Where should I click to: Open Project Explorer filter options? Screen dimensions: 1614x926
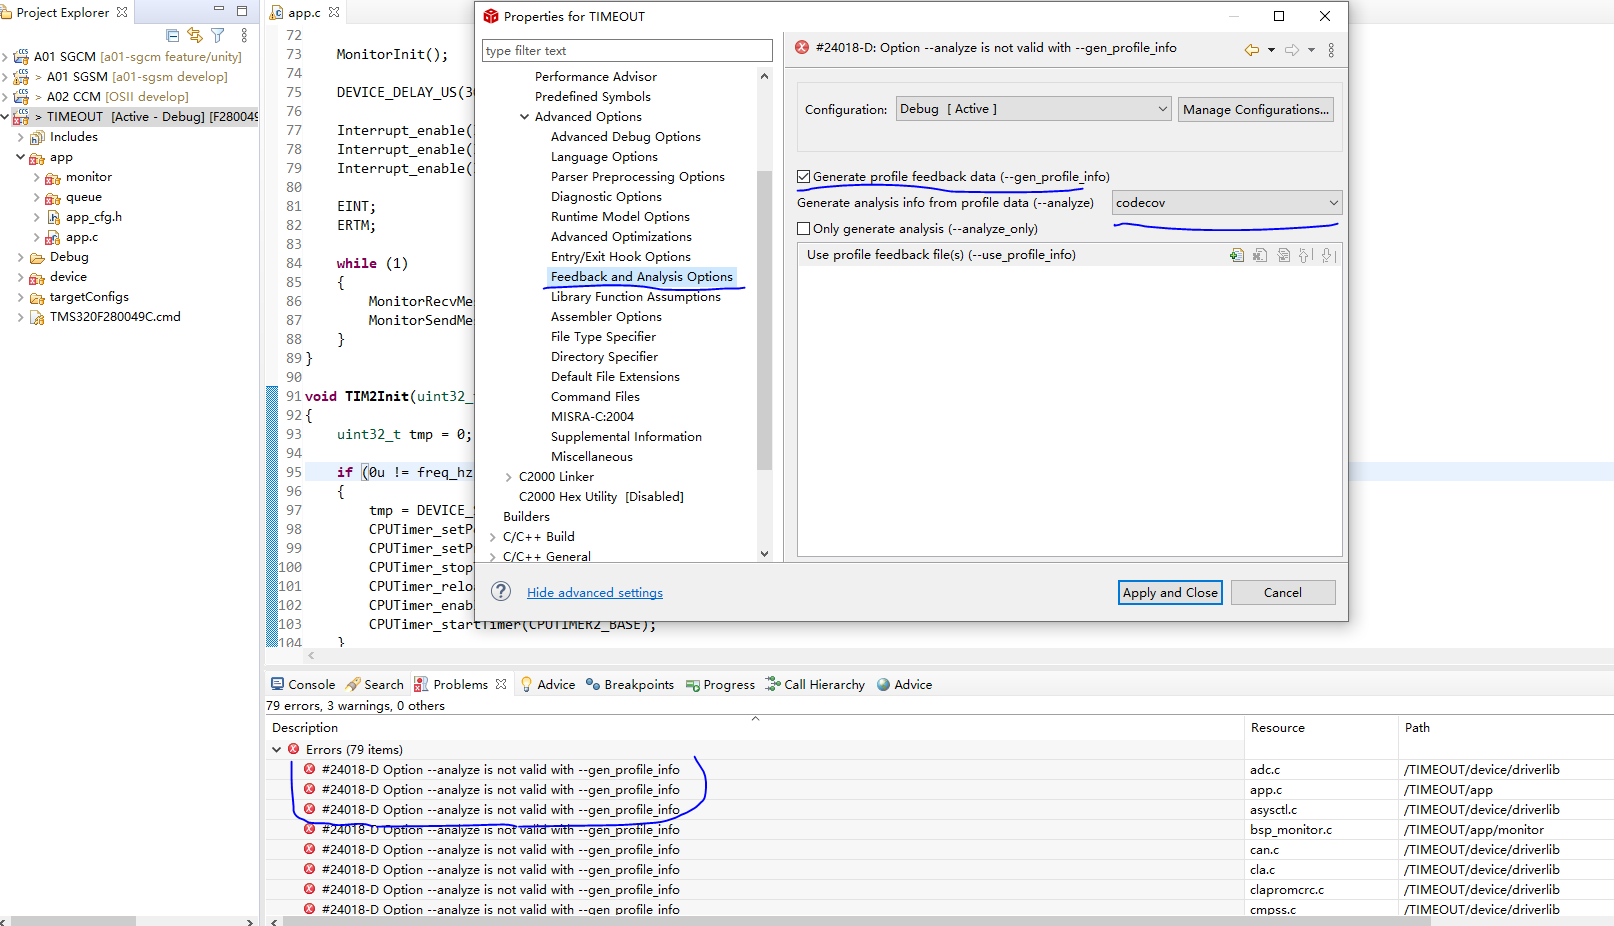pos(217,36)
